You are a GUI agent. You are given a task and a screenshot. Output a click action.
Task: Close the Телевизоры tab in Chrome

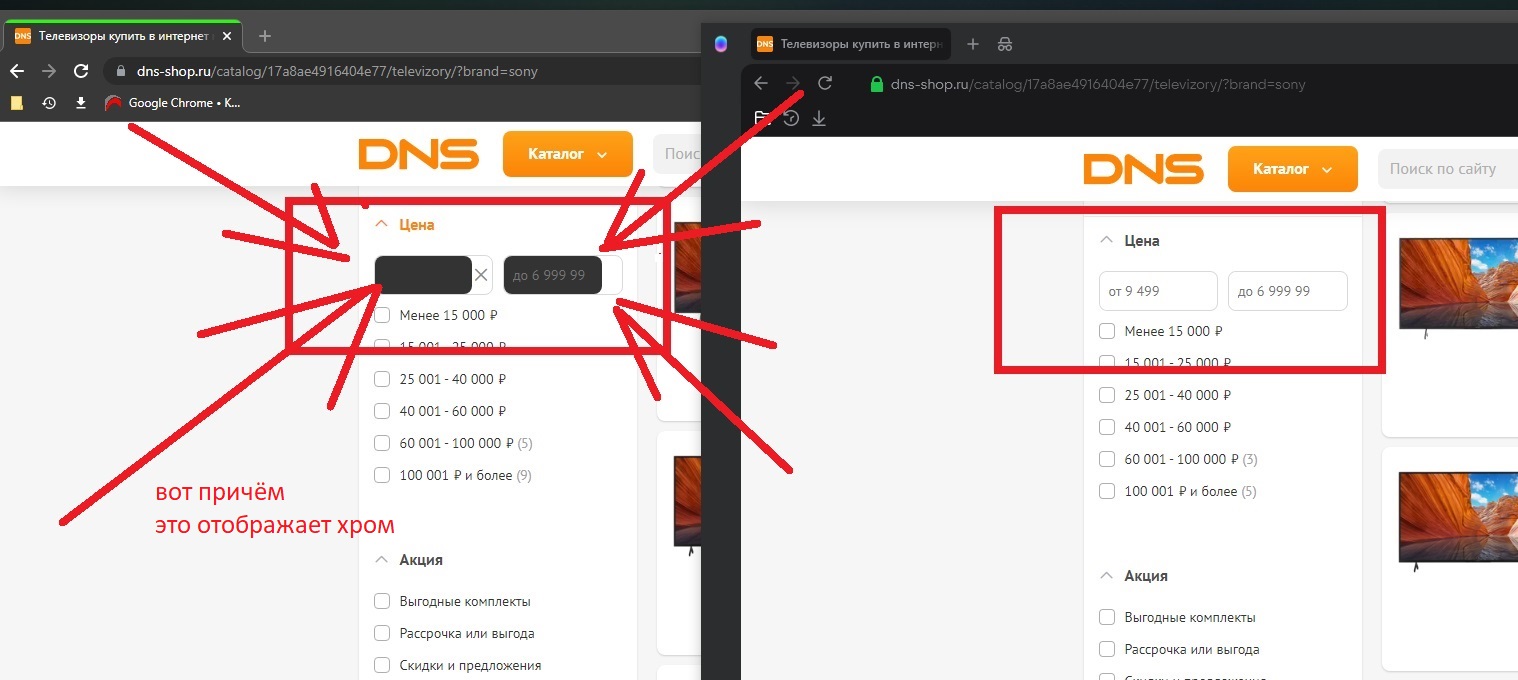point(226,36)
